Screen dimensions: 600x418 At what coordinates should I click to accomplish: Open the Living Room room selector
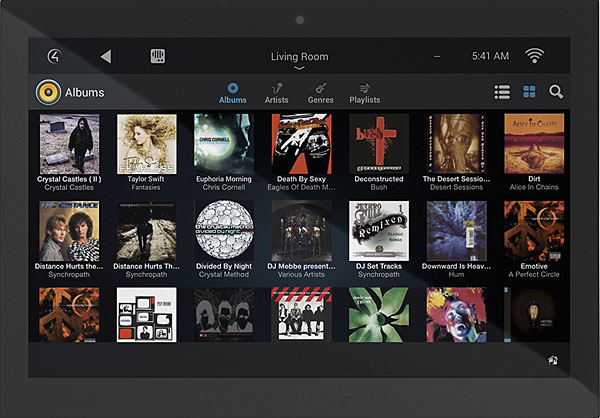pyautogui.click(x=300, y=57)
